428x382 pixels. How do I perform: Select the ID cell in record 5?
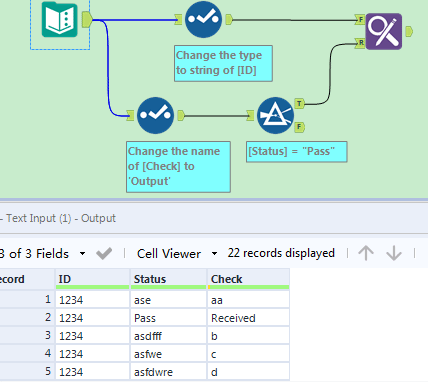pos(92,372)
